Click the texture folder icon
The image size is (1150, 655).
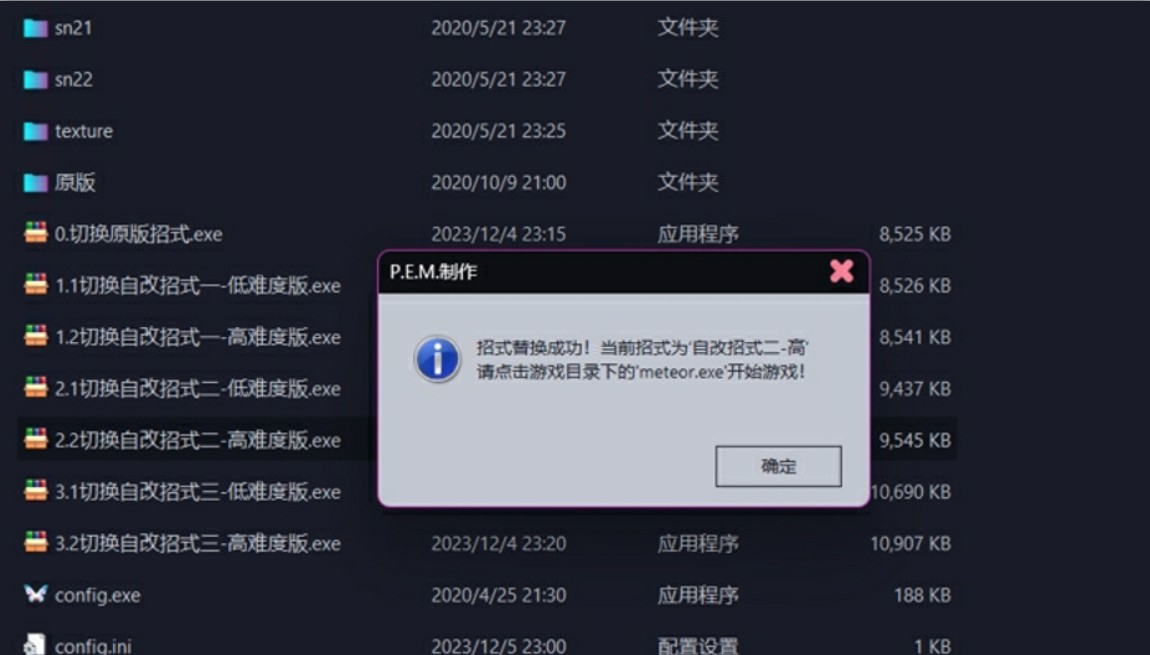35,131
